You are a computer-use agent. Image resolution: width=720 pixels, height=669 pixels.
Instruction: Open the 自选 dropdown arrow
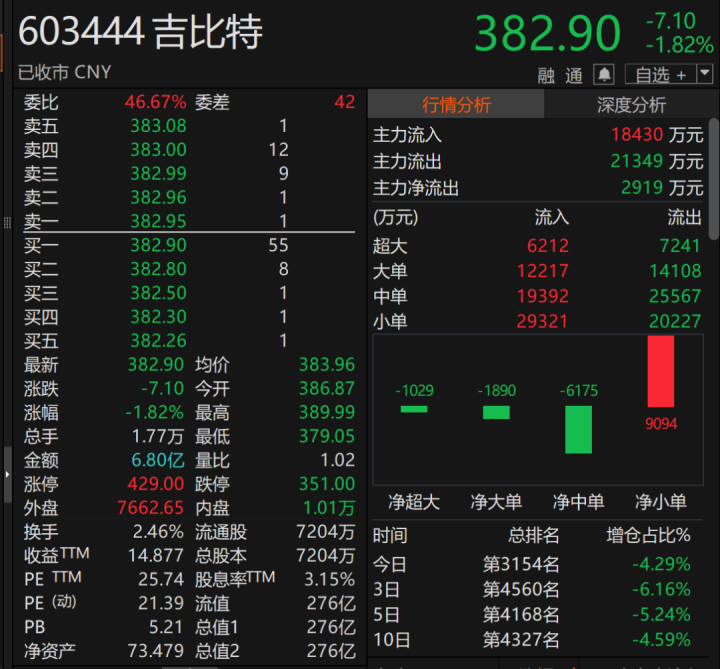pyautogui.click(x=705, y=74)
